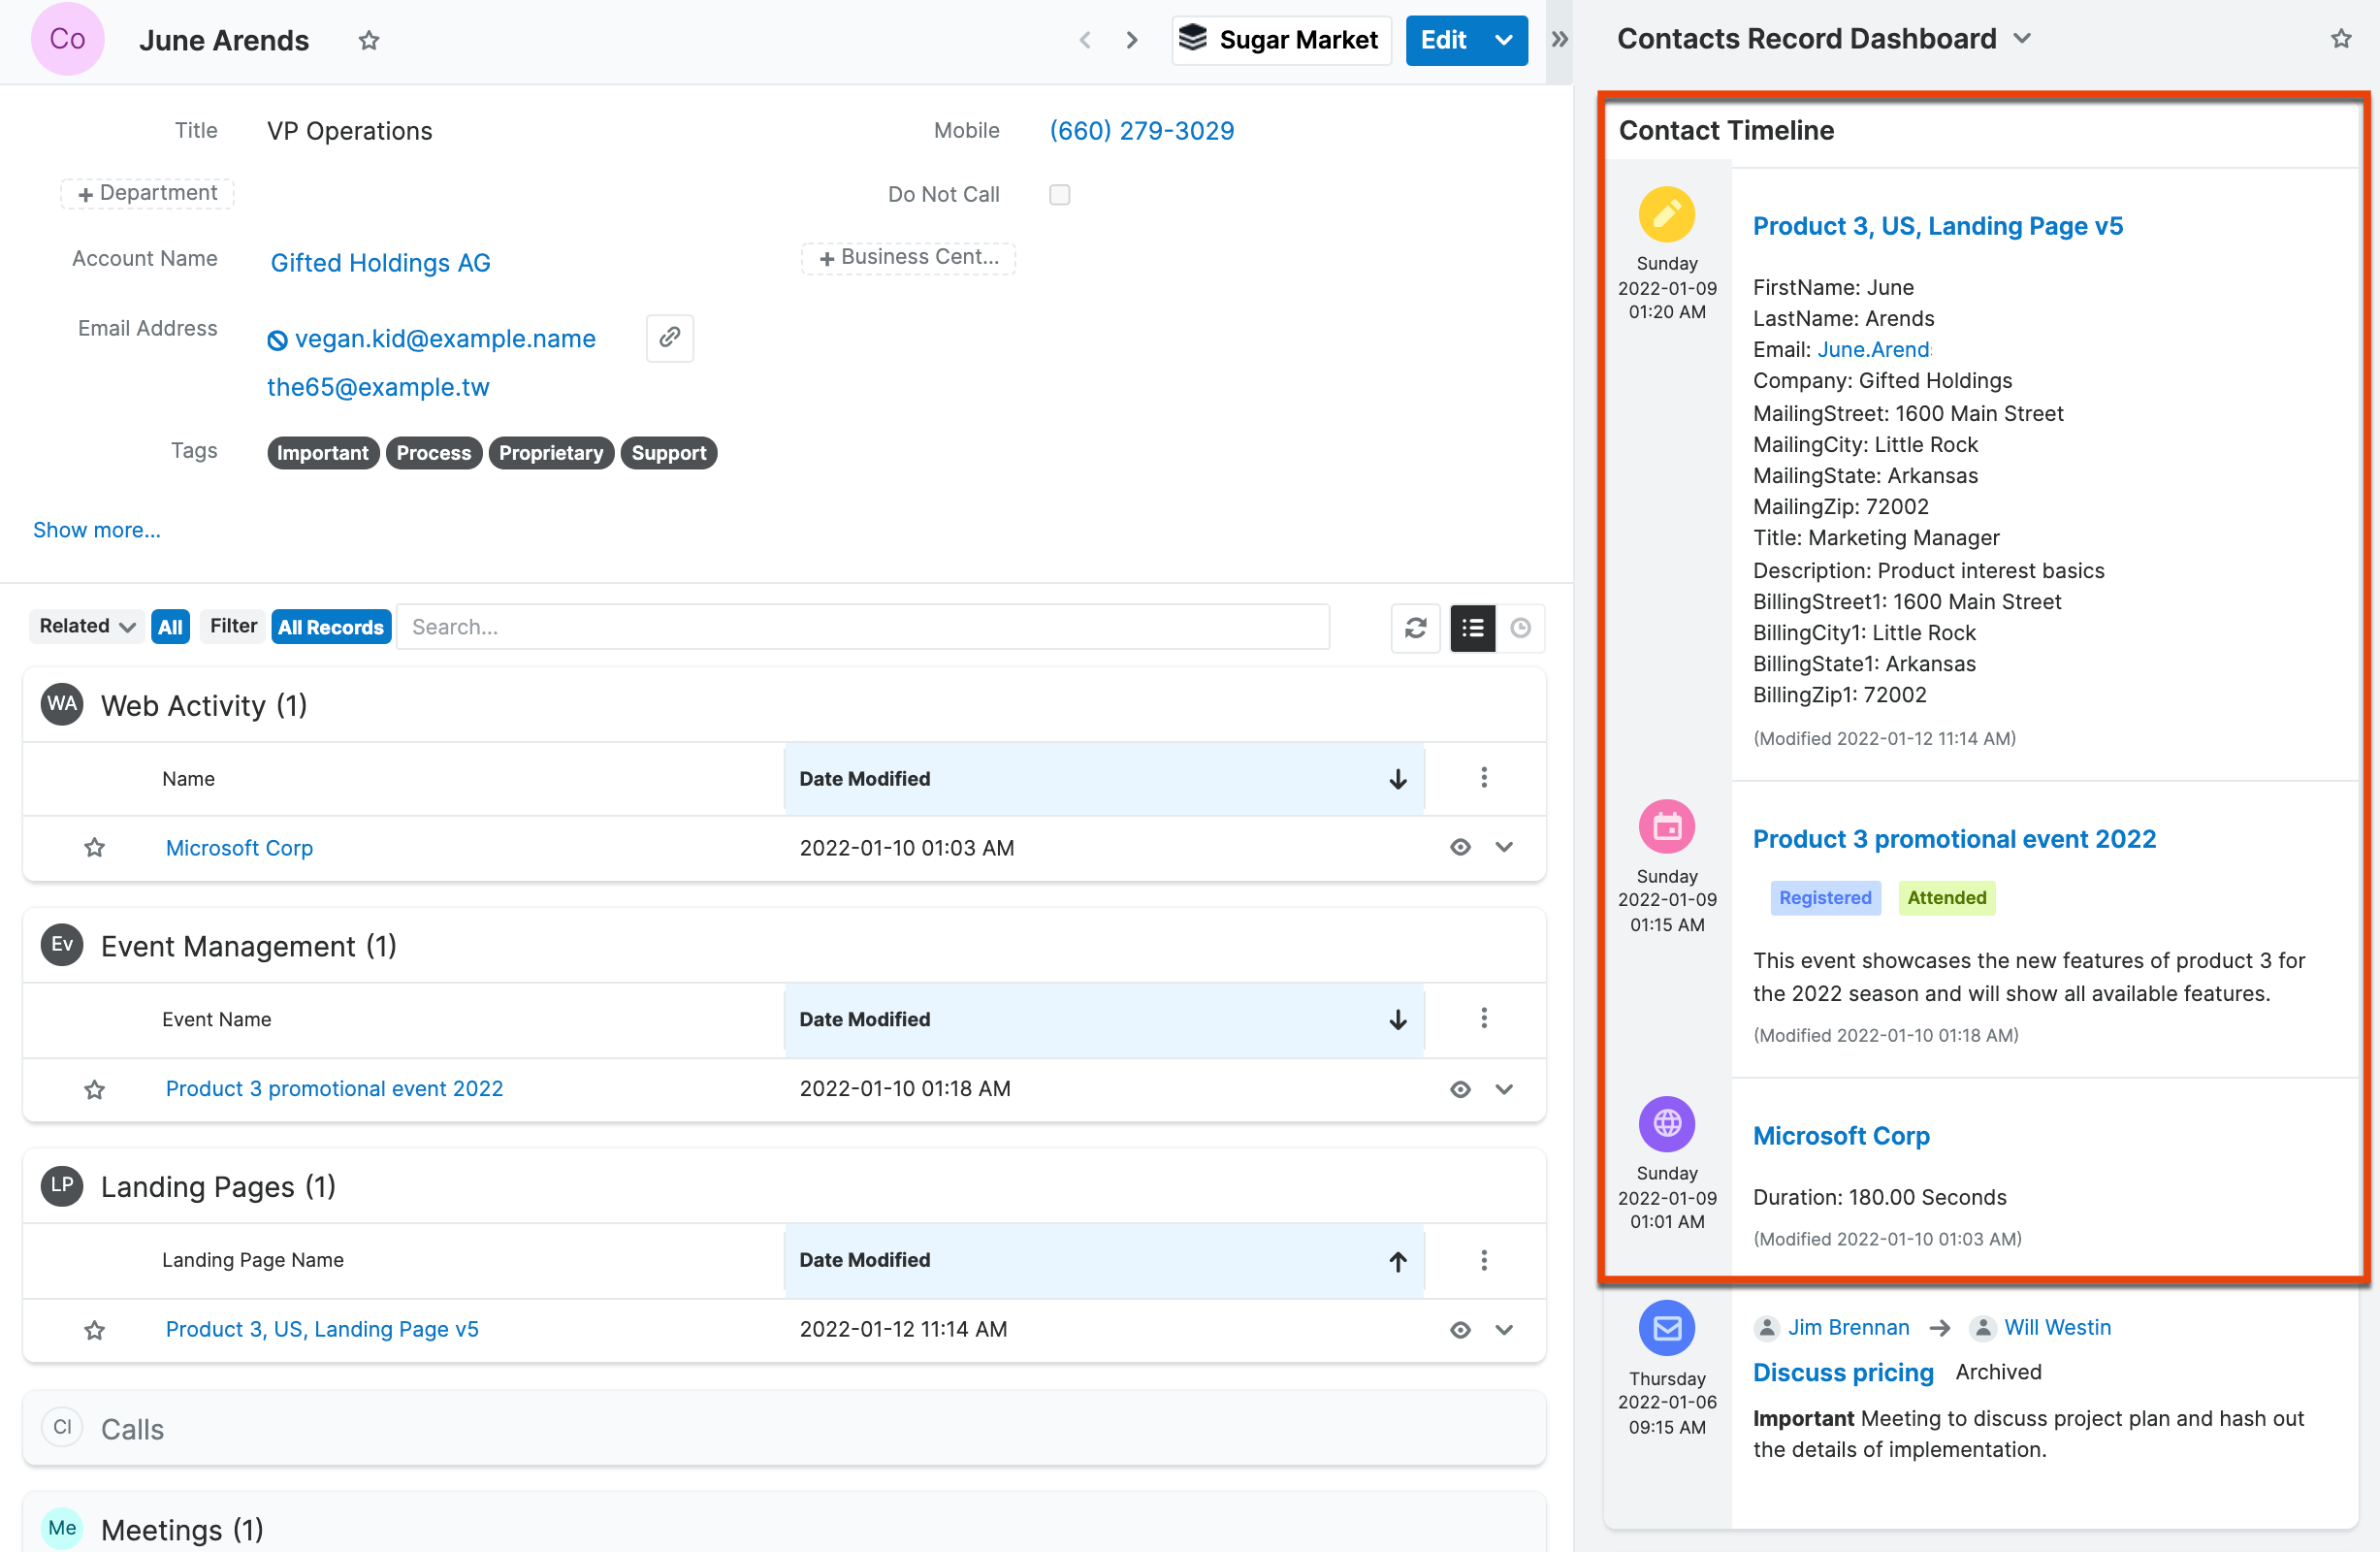Open Web Activity column options menu
This screenshot has height=1552, width=2380.
[x=1483, y=777]
